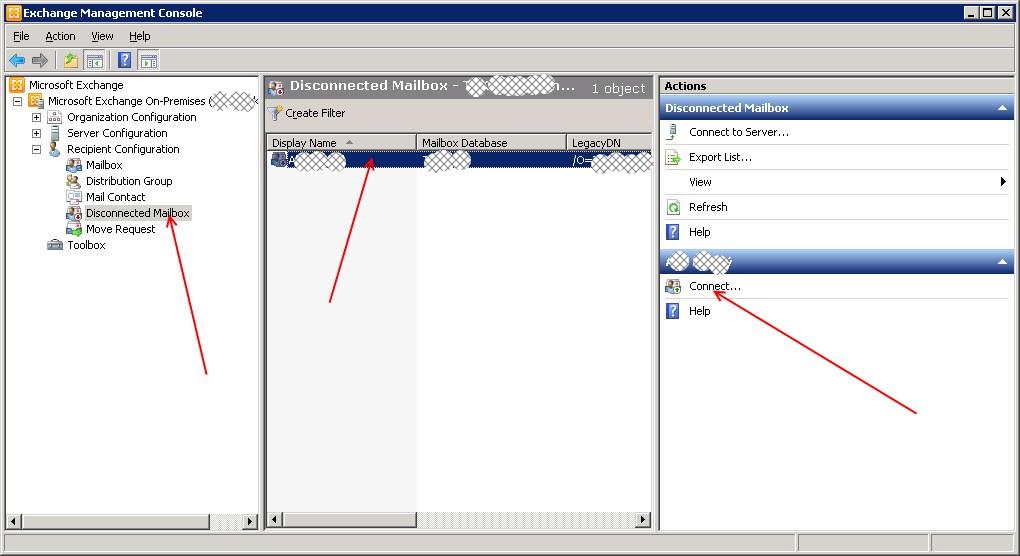Expand the Server Configuration node
Viewport: 1020px width, 556px height.
click(37, 133)
